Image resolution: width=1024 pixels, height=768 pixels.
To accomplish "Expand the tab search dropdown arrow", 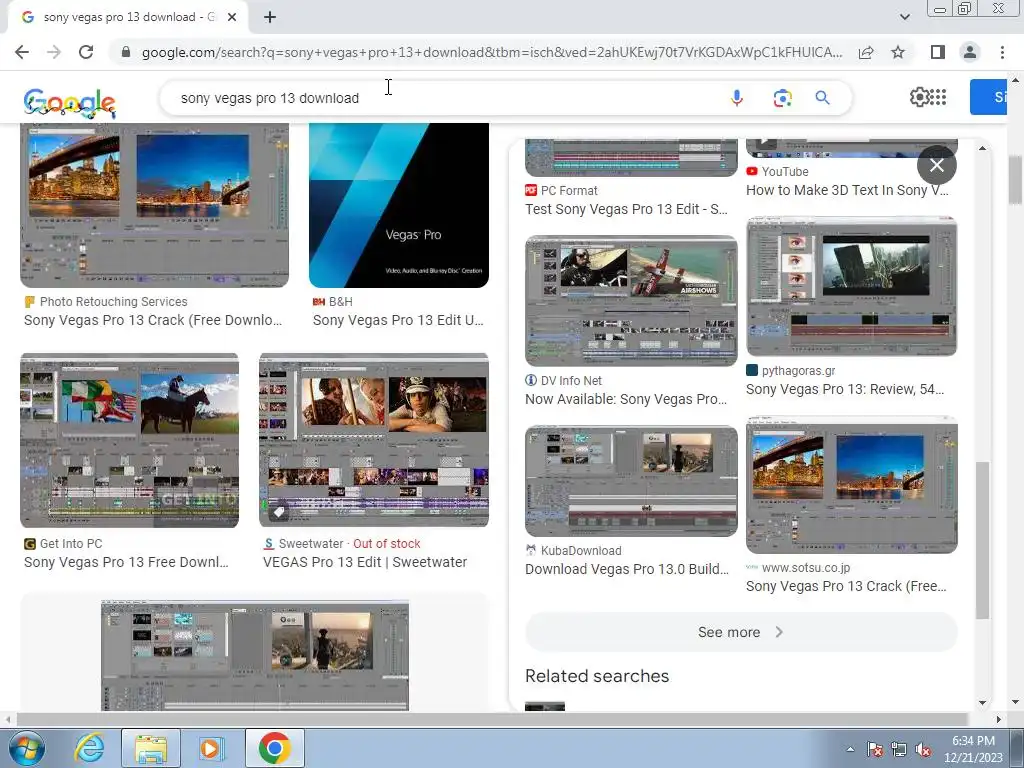I will (904, 17).
